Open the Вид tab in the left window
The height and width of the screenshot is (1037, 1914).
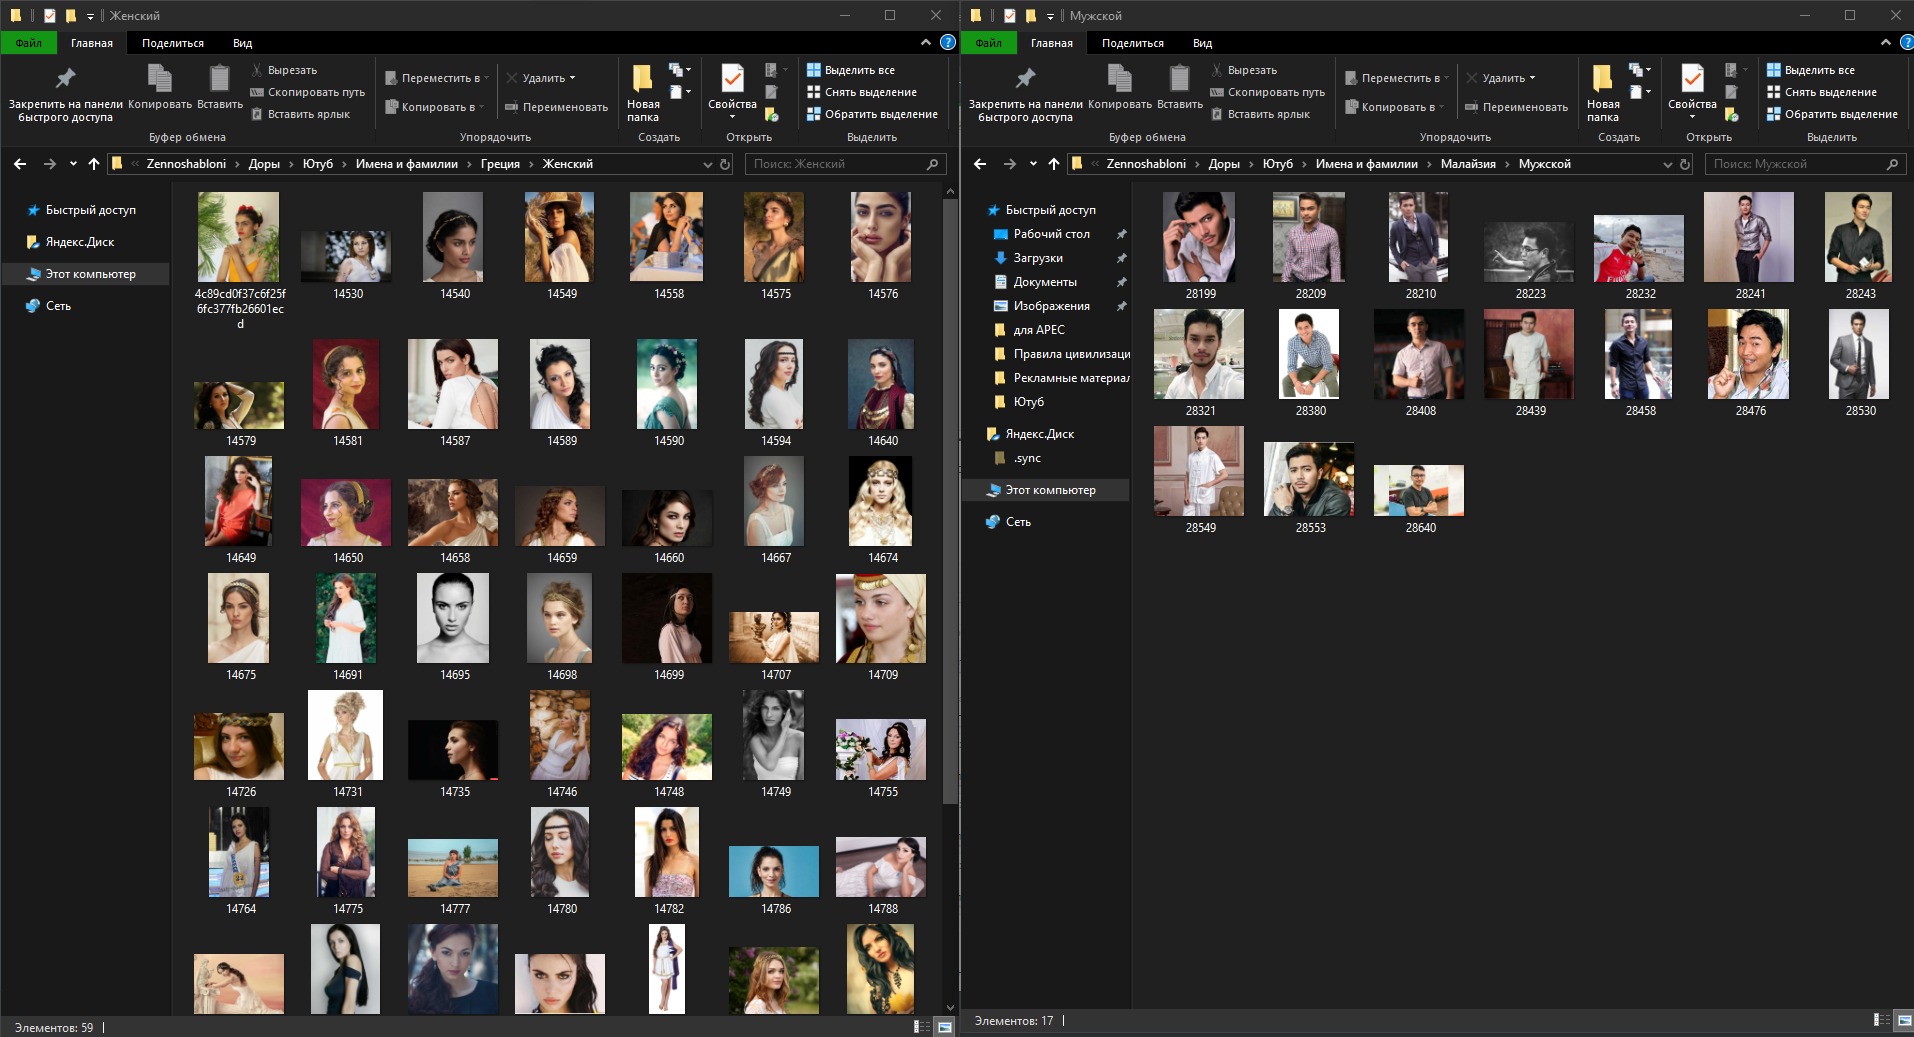click(242, 43)
